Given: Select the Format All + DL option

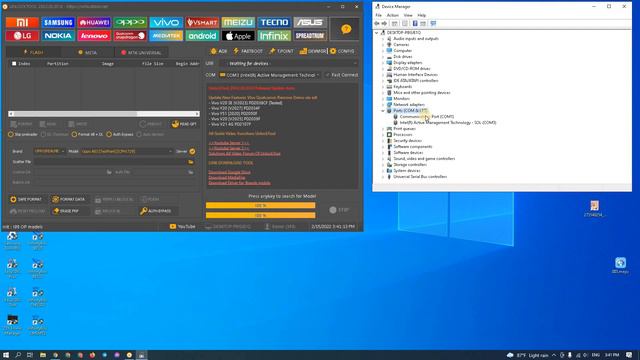Looking at the screenshot, I should 87,134.
